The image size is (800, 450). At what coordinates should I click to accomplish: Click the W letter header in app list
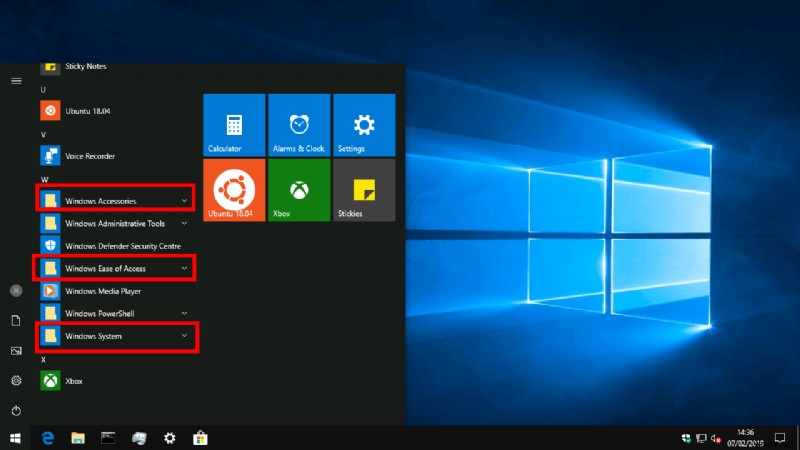tap(44, 180)
